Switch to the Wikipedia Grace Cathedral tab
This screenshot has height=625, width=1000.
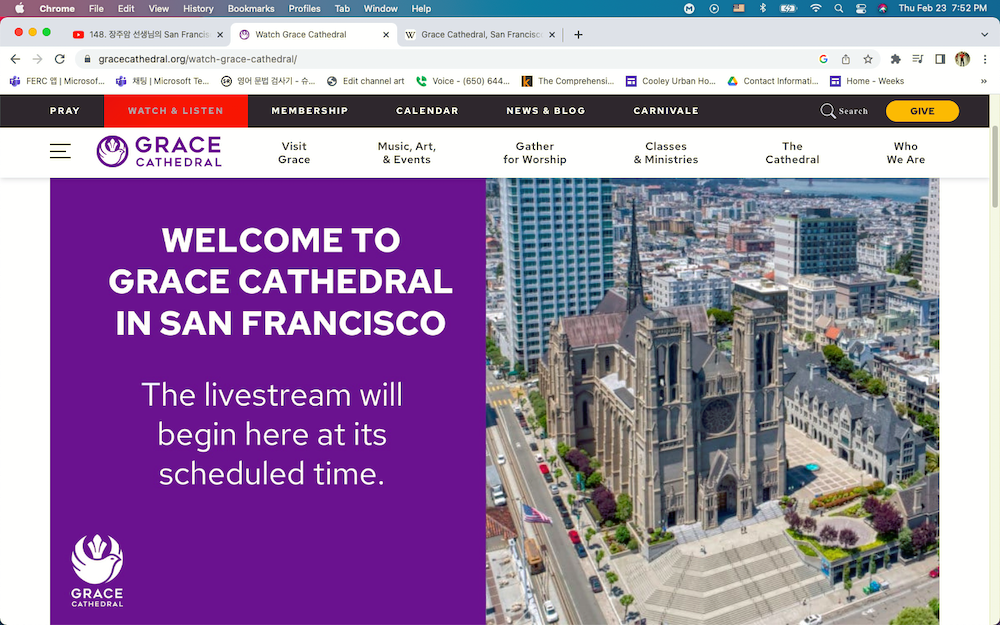point(480,35)
